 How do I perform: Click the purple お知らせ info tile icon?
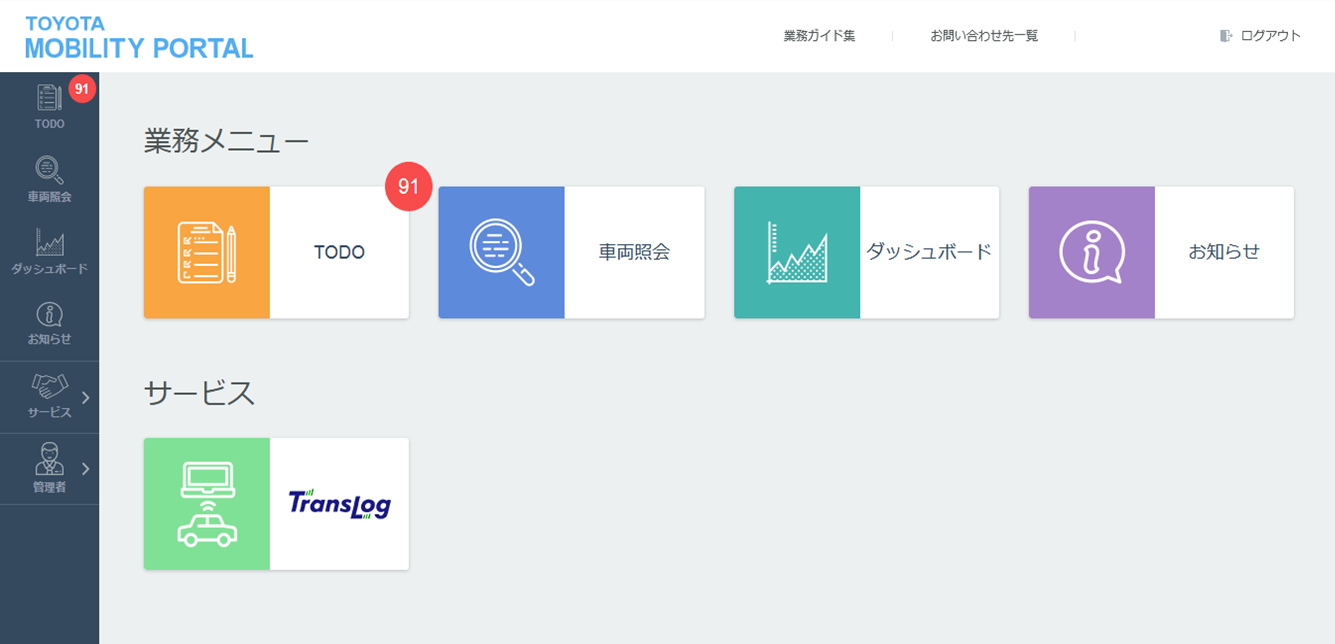[1092, 253]
